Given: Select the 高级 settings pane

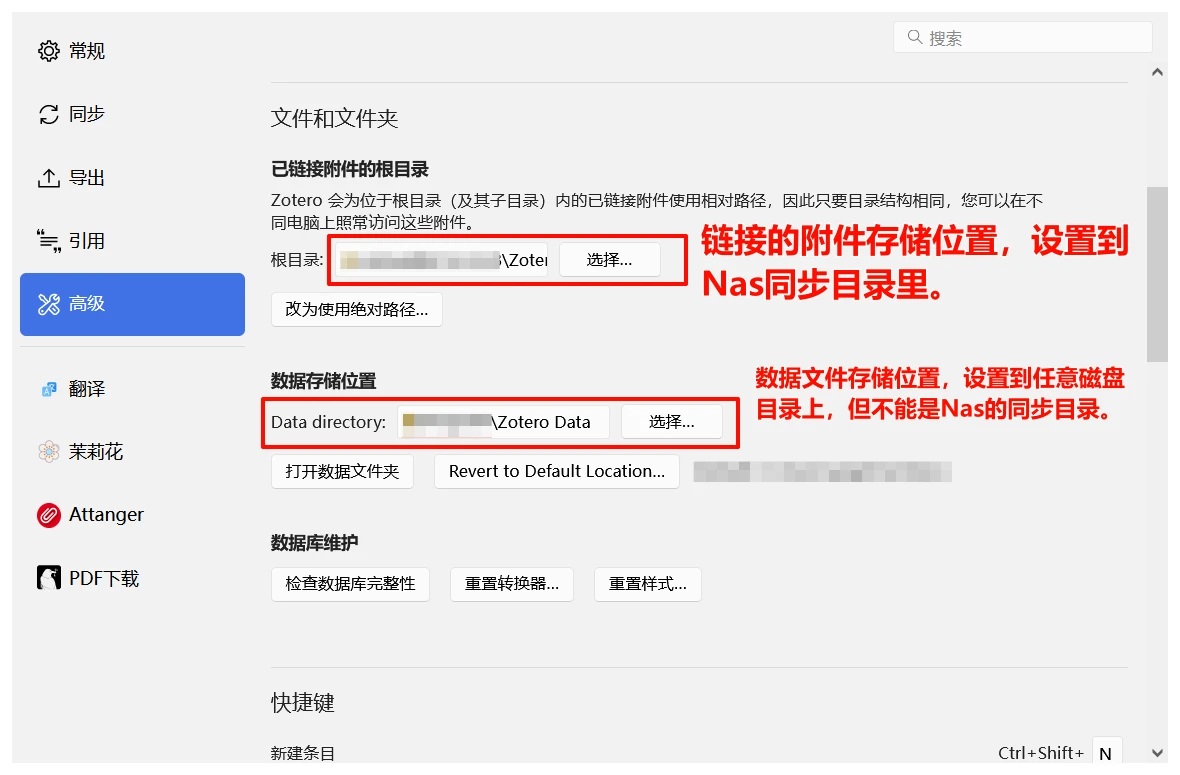Looking at the screenshot, I should tap(132, 304).
